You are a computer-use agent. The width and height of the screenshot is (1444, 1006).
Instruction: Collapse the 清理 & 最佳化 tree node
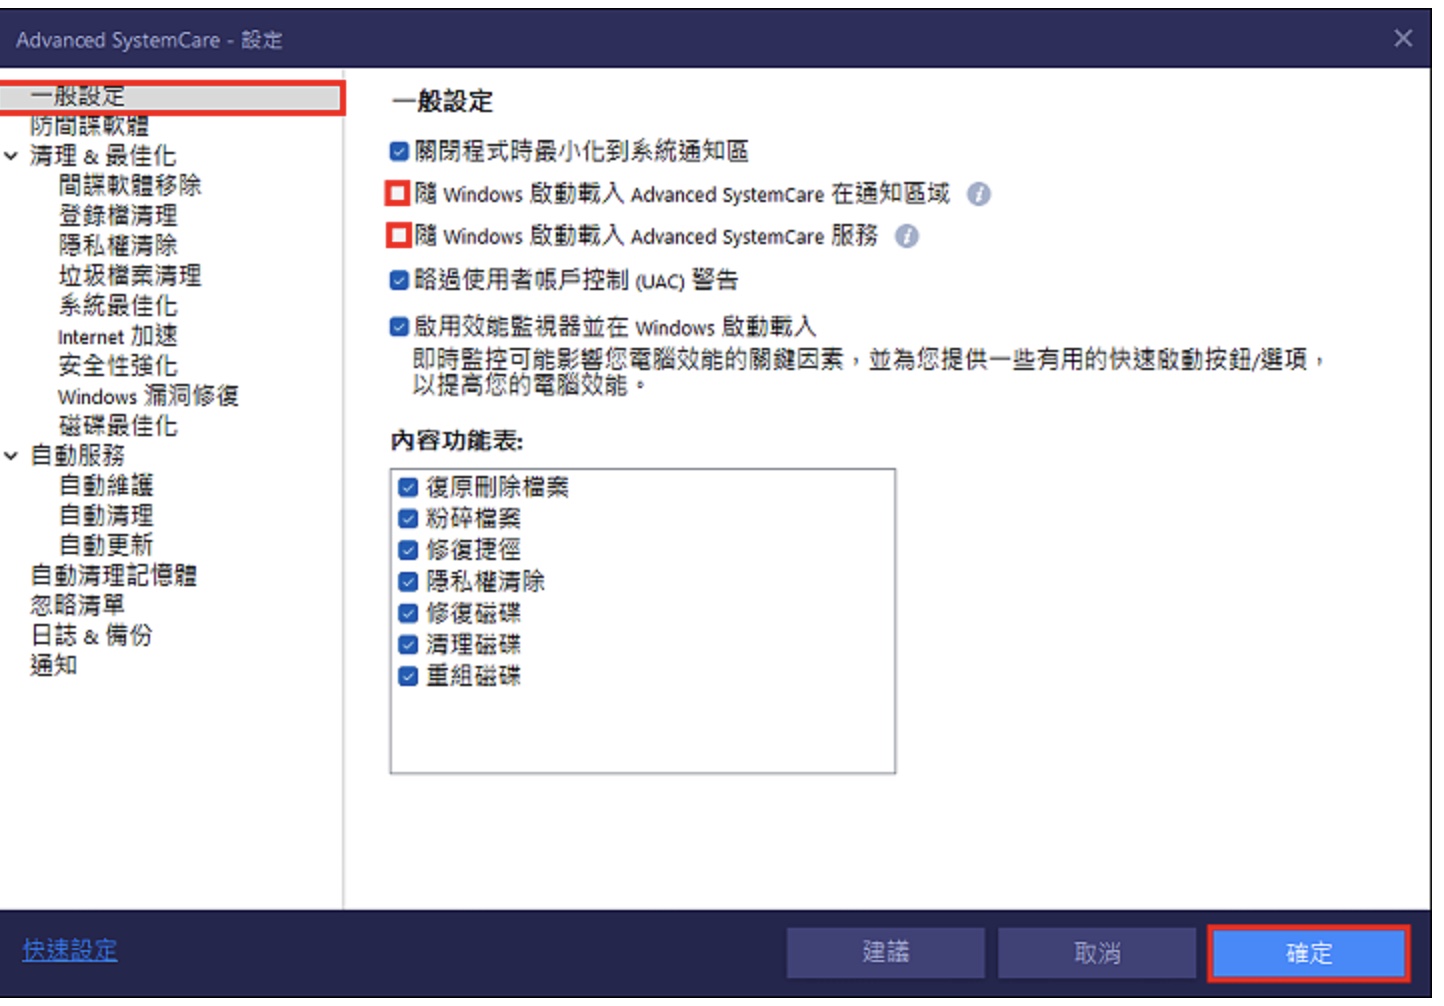click(x=12, y=157)
